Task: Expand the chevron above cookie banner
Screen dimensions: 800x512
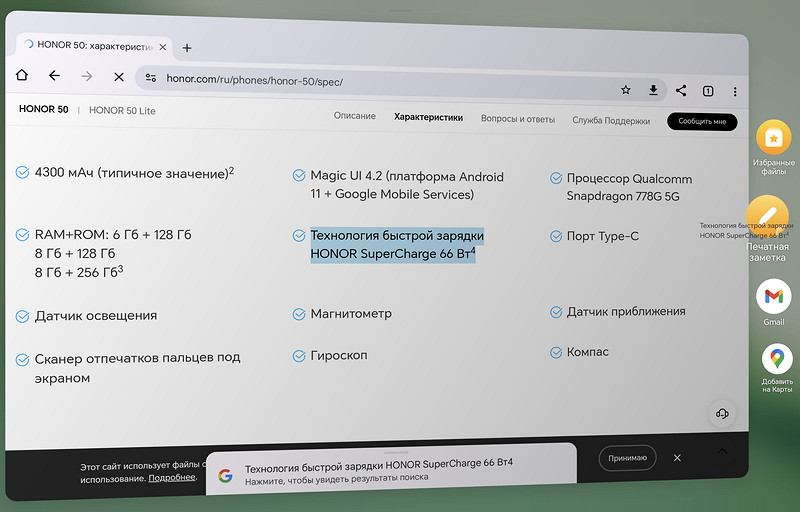Action: click(x=722, y=451)
